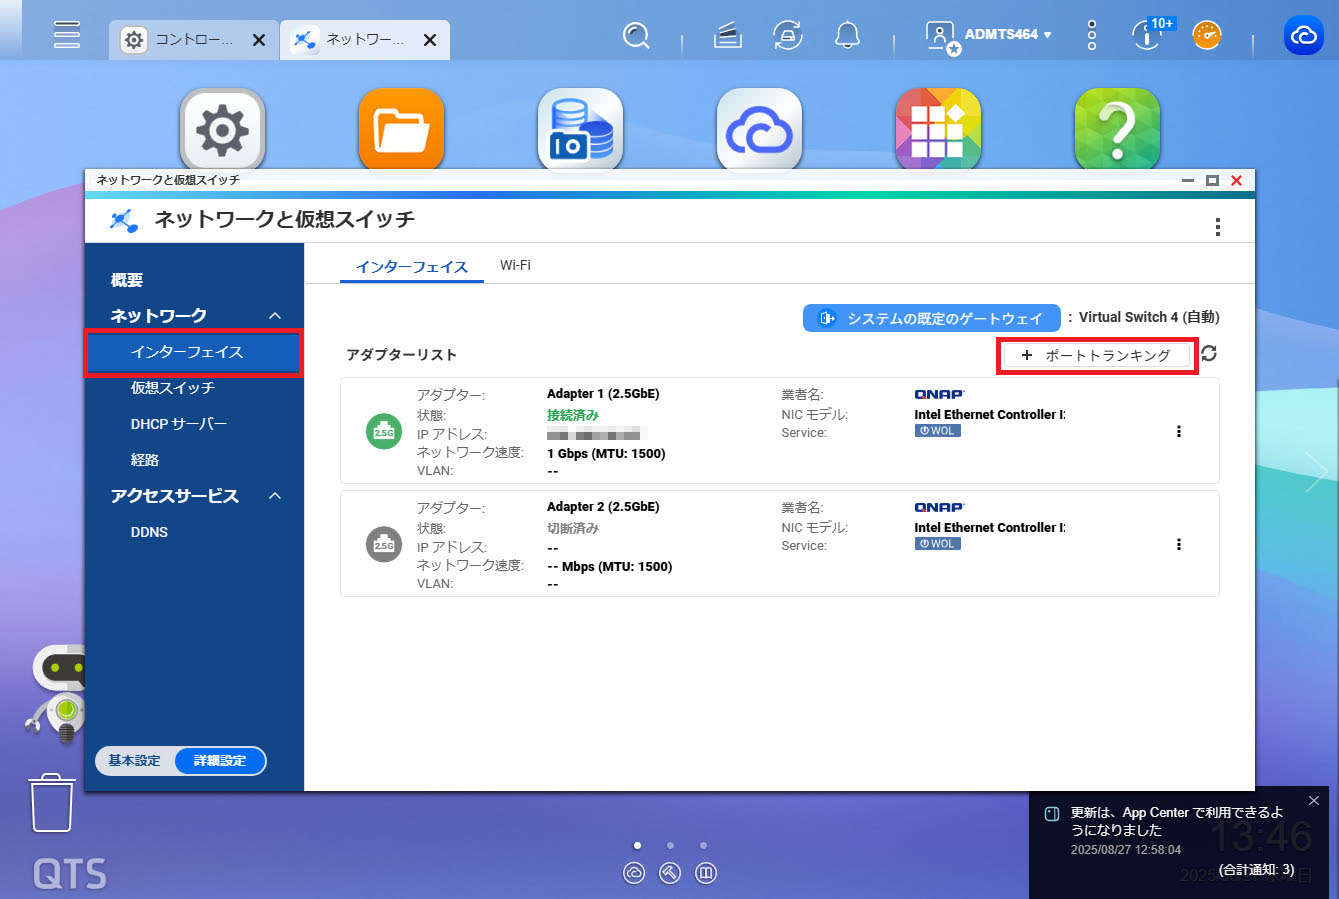
Task: Launch File Station from the desktop
Action: pyautogui.click(x=401, y=130)
